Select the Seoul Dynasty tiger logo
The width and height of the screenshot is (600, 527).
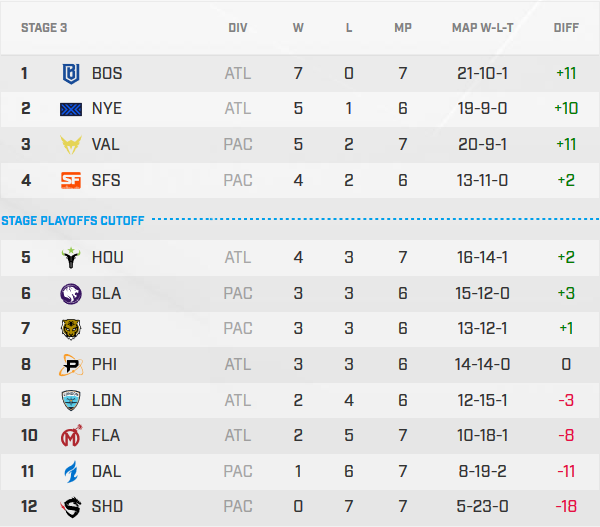tap(71, 329)
